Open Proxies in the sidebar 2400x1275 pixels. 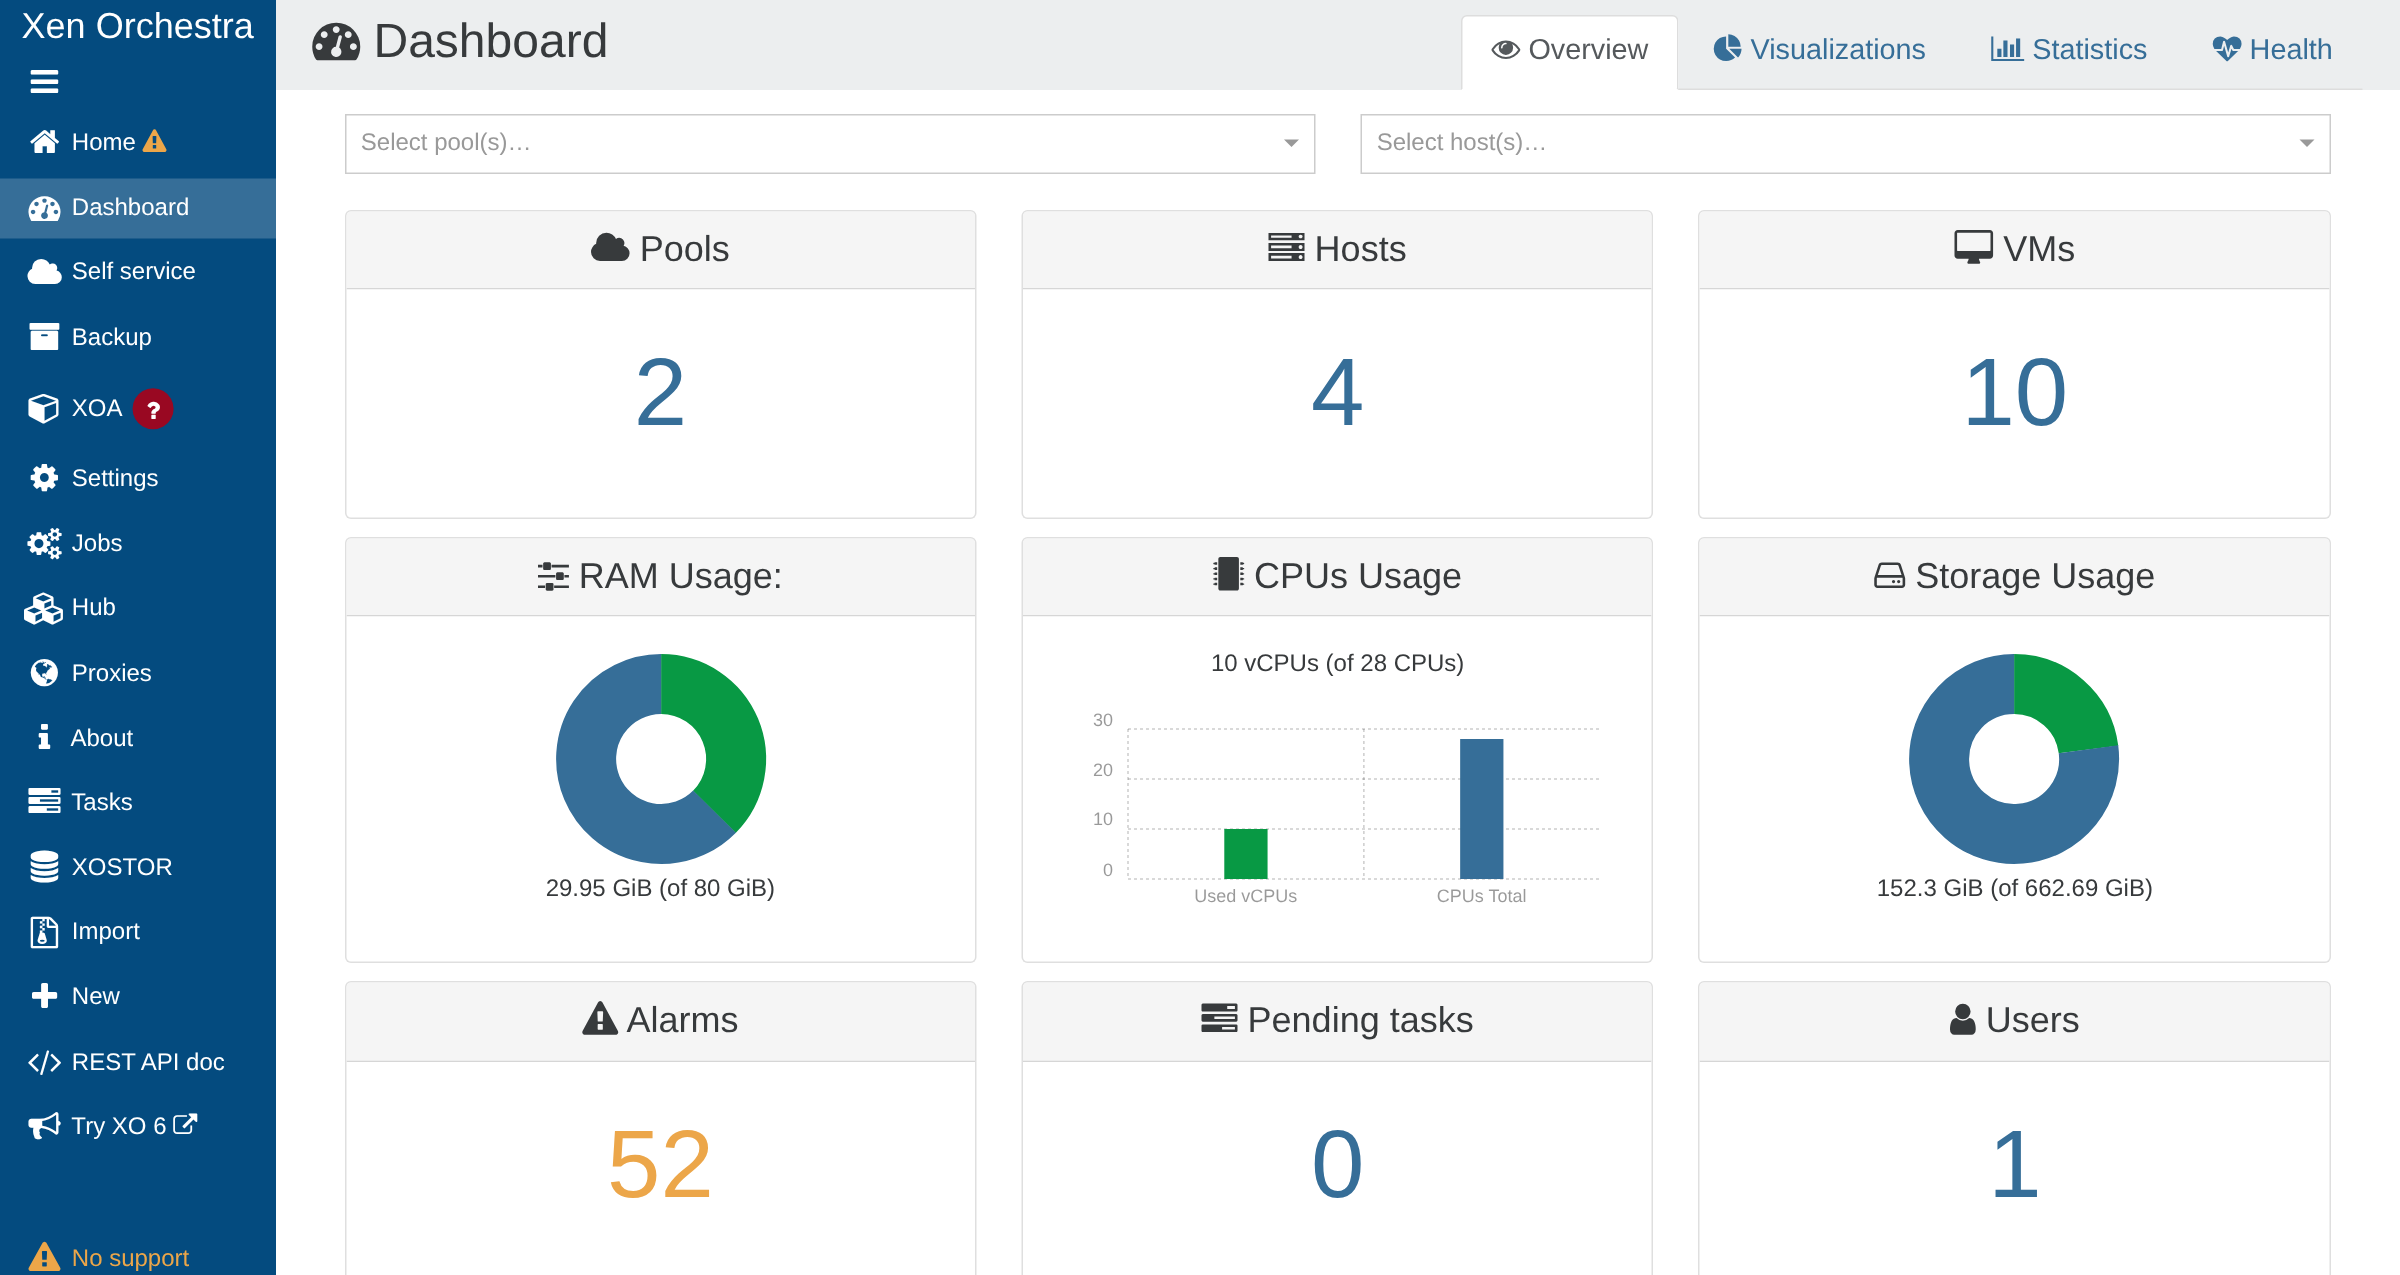138,673
